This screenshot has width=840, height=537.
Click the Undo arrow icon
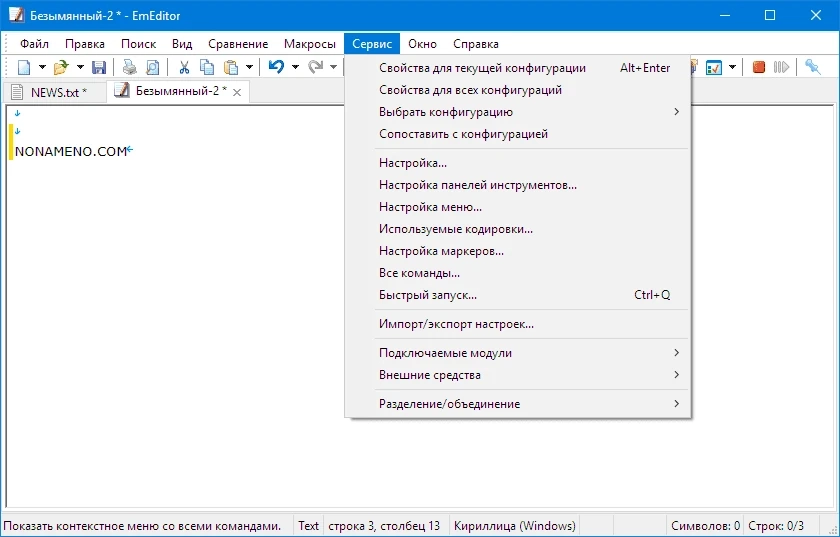tap(276, 67)
